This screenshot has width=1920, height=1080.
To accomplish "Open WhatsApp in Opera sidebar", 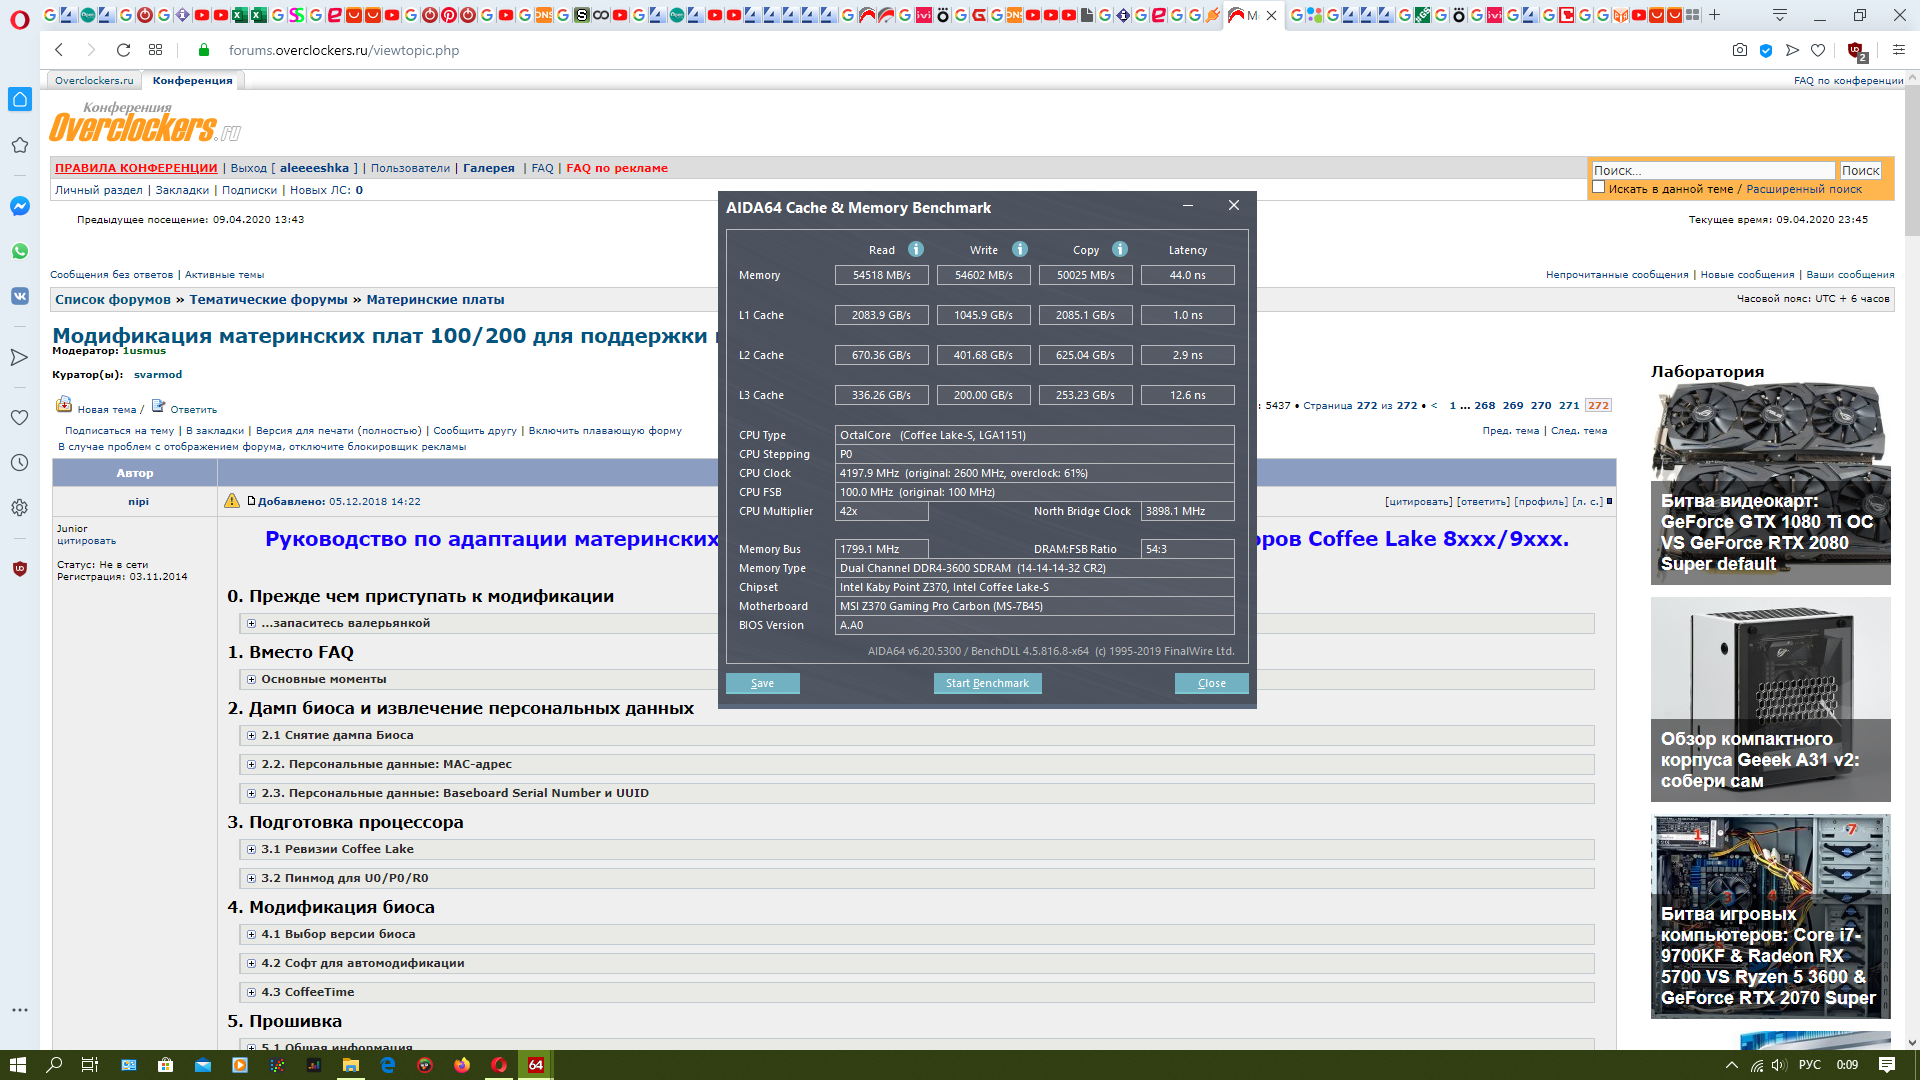I will coord(19,251).
